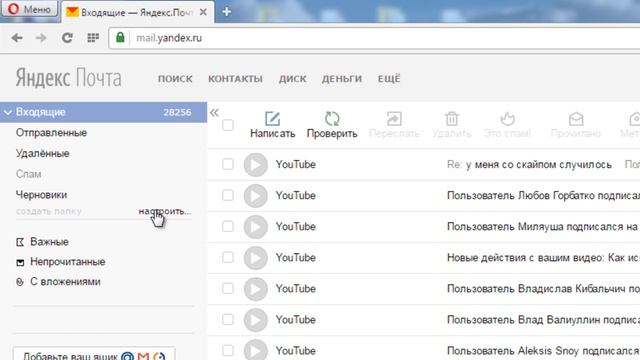
Task: Open message 'Пользователь Миляуша подписался на'
Action: pyautogui.click(x=542, y=227)
